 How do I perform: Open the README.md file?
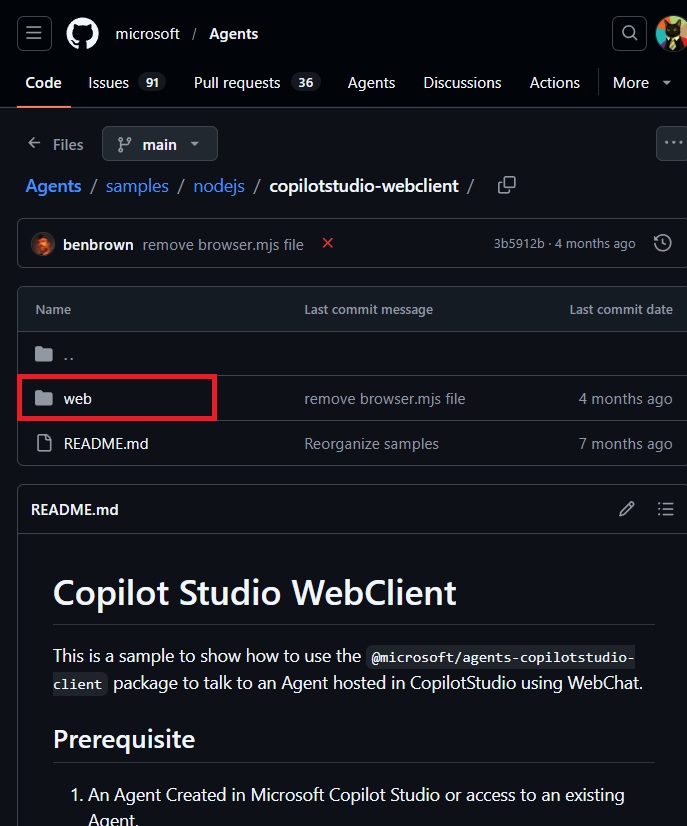(106, 444)
